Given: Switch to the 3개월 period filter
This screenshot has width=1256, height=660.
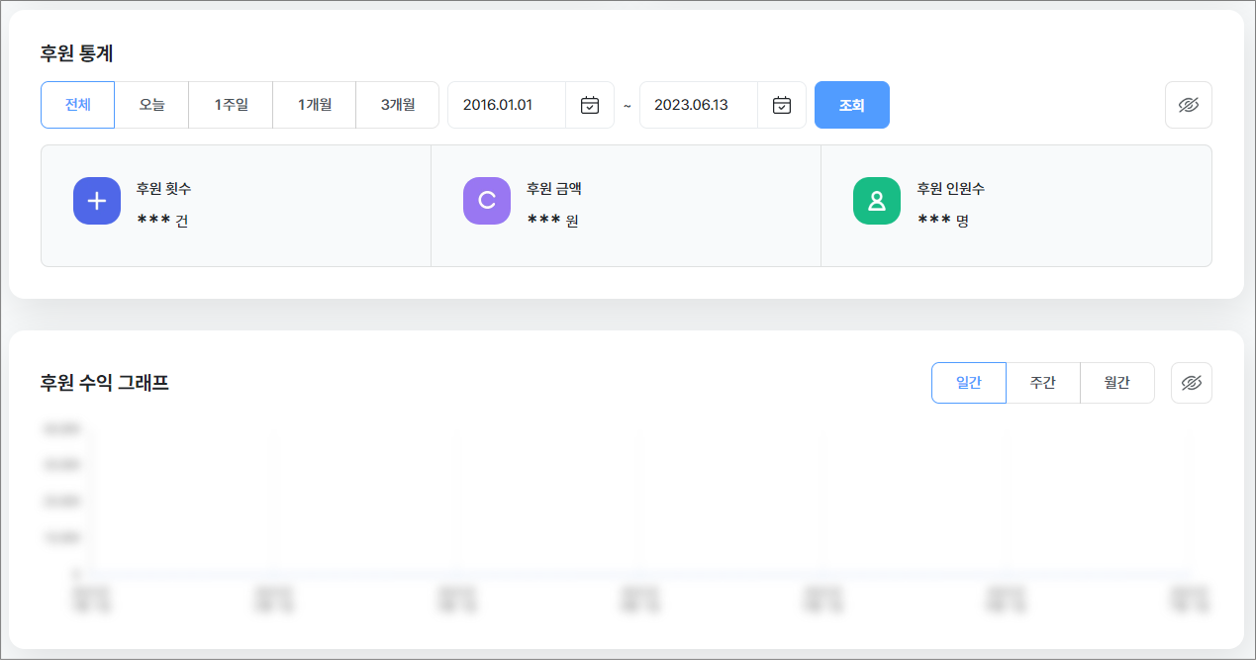Looking at the screenshot, I should click(x=397, y=105).
